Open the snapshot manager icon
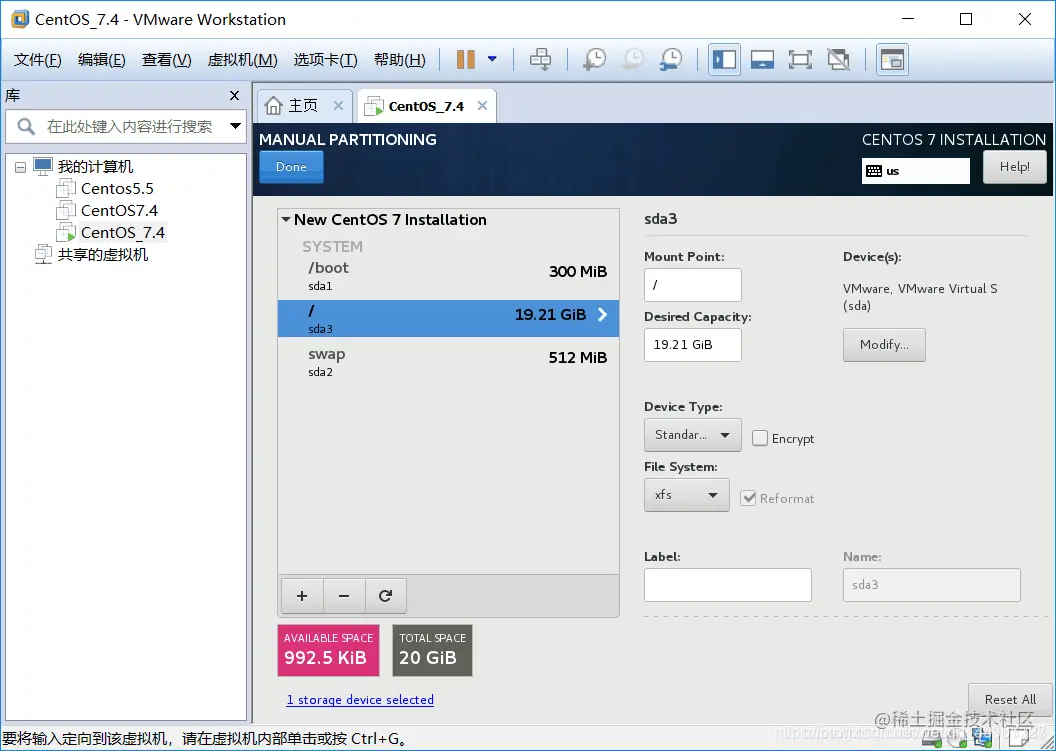The image size is (1056, 751). [671, 59]
